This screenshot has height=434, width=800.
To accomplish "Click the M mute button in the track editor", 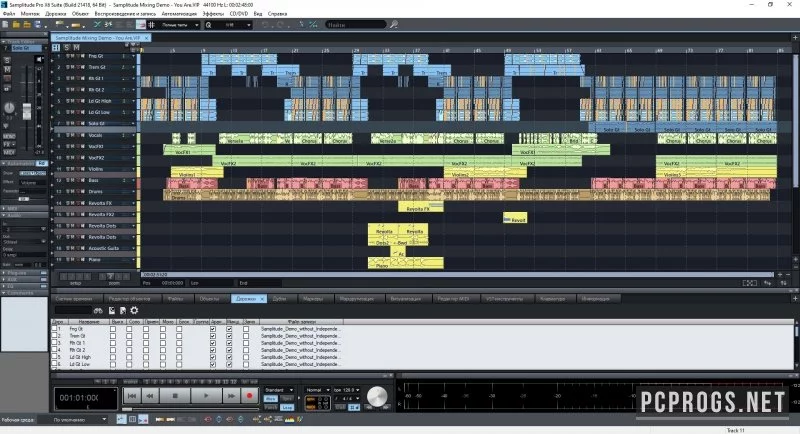I will (x=7, y=70).
